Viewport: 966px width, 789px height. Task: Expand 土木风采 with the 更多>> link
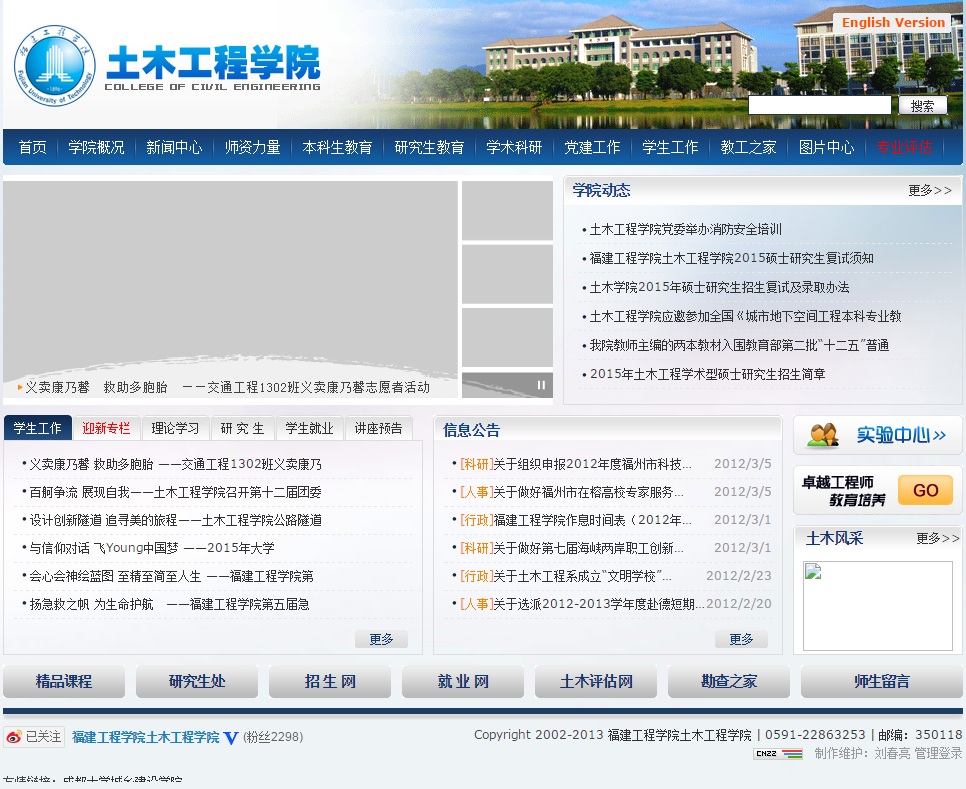click(937, 539)
